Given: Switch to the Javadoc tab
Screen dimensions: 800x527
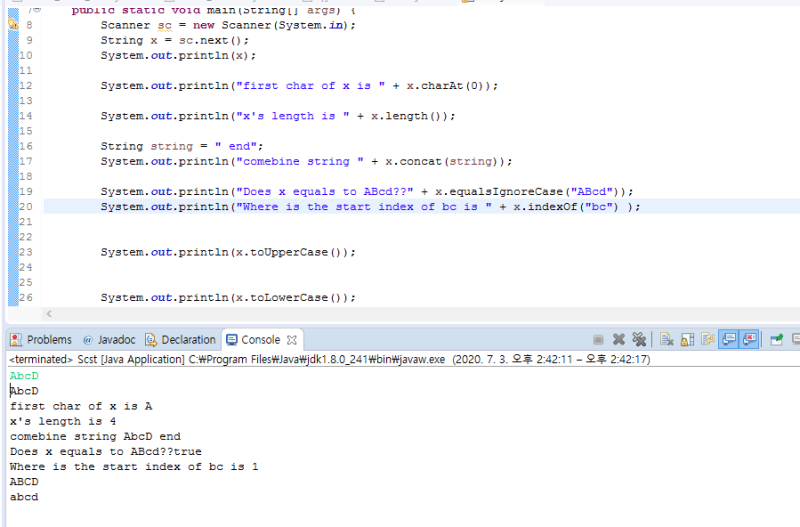Looking at the screenshot, I should [109, 340].
